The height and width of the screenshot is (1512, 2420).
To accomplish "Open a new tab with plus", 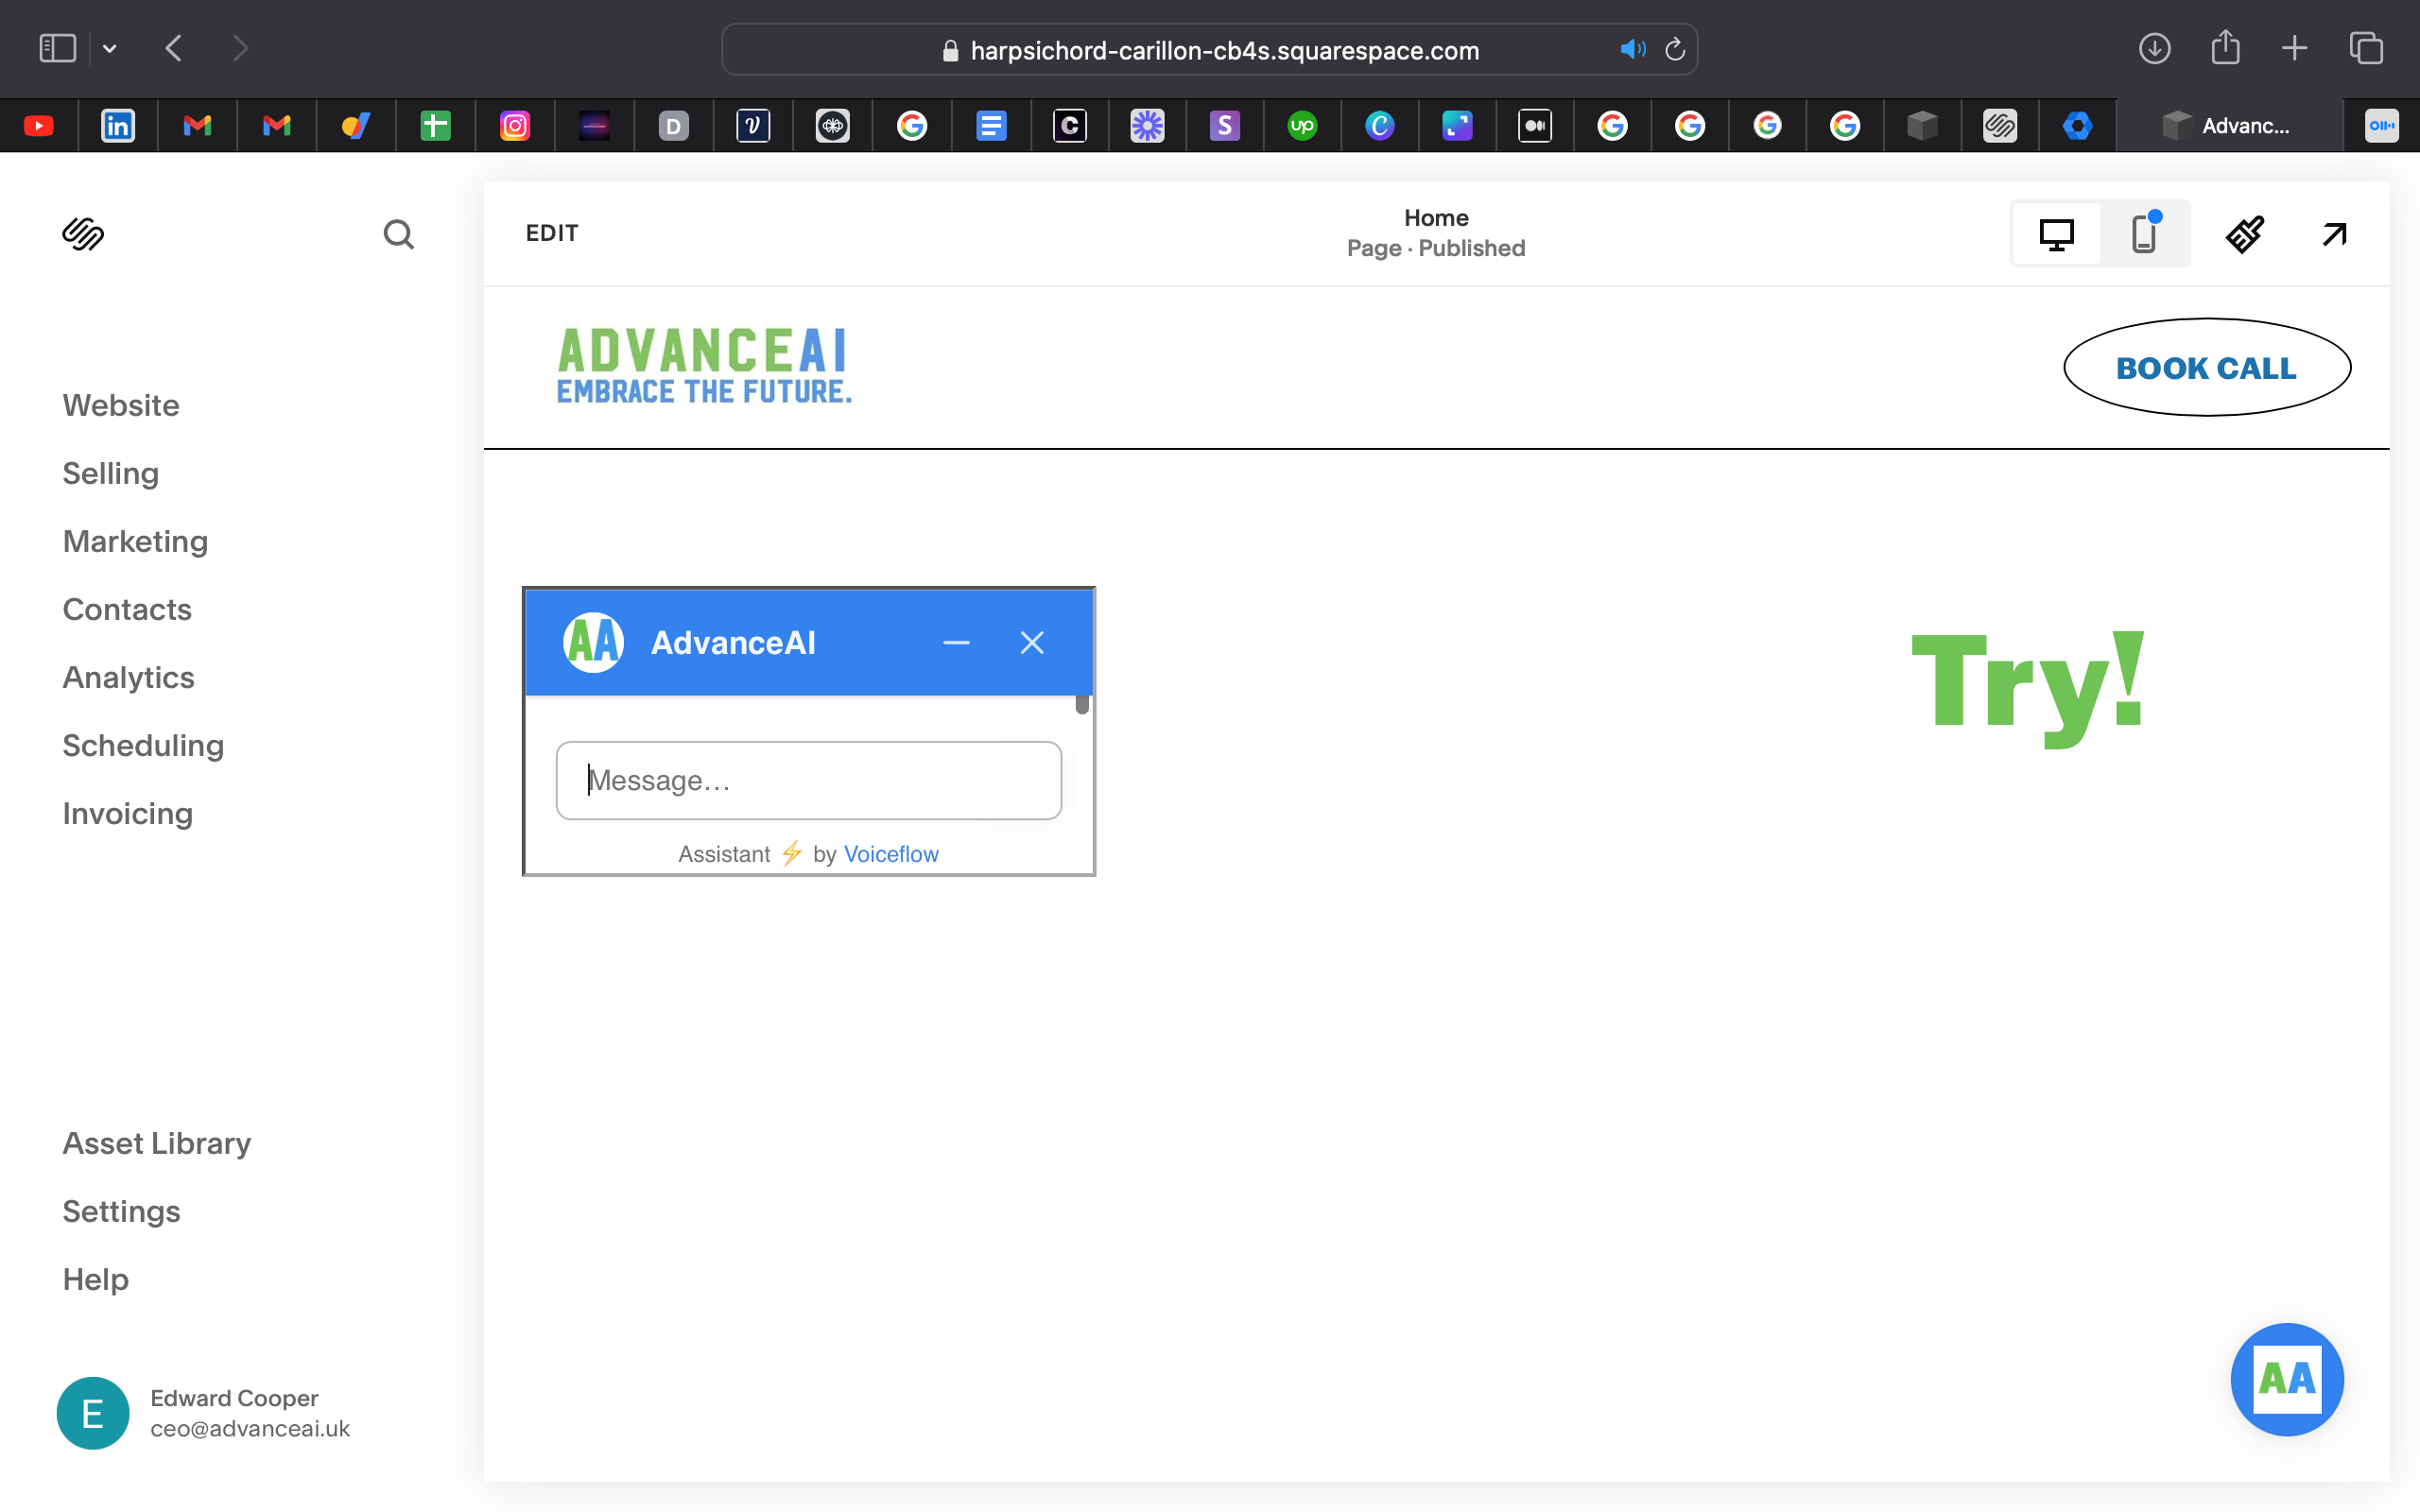I will 2295,48.
